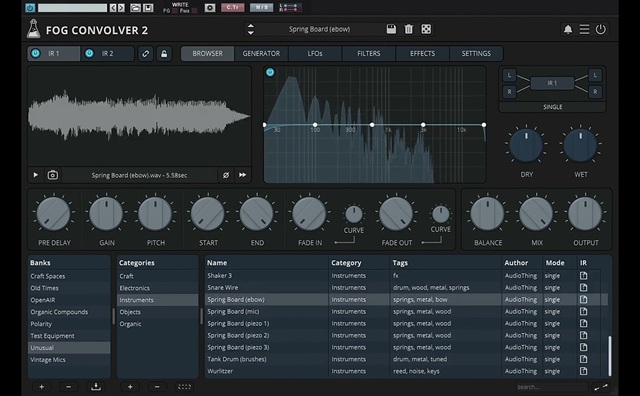Click the FADE IN curve small knob
The width and height of the screenshot is (640, 396).
pos(353,214)
